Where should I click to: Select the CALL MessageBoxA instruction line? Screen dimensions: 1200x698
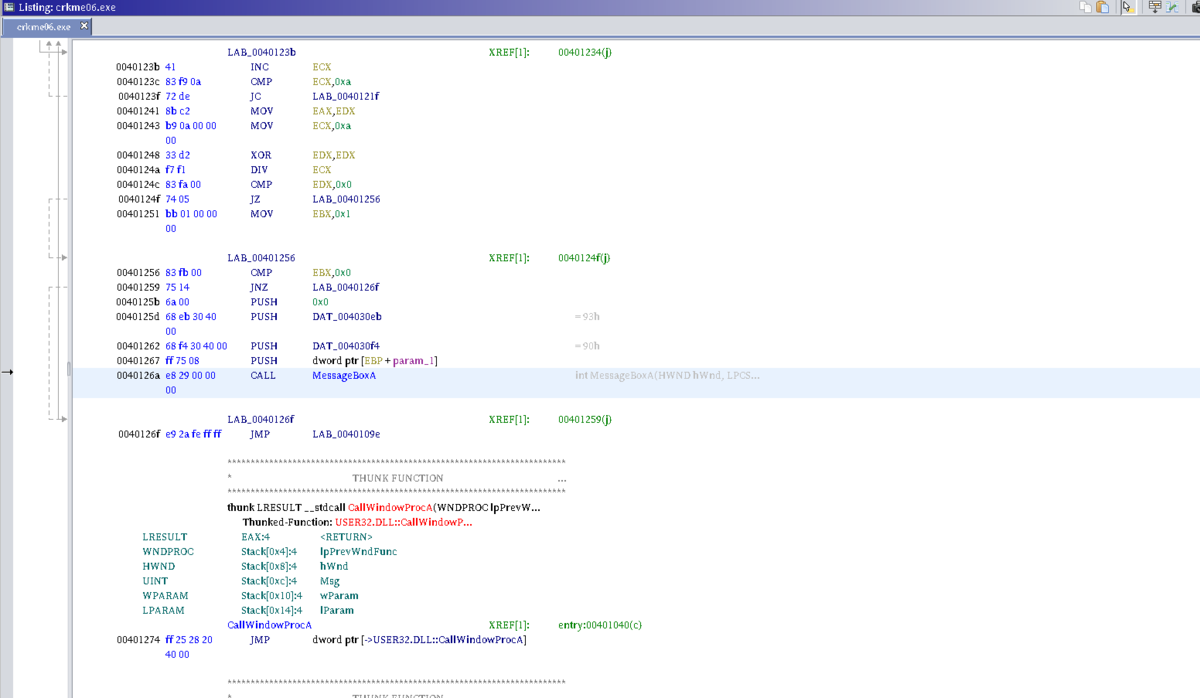pos(635,382)
